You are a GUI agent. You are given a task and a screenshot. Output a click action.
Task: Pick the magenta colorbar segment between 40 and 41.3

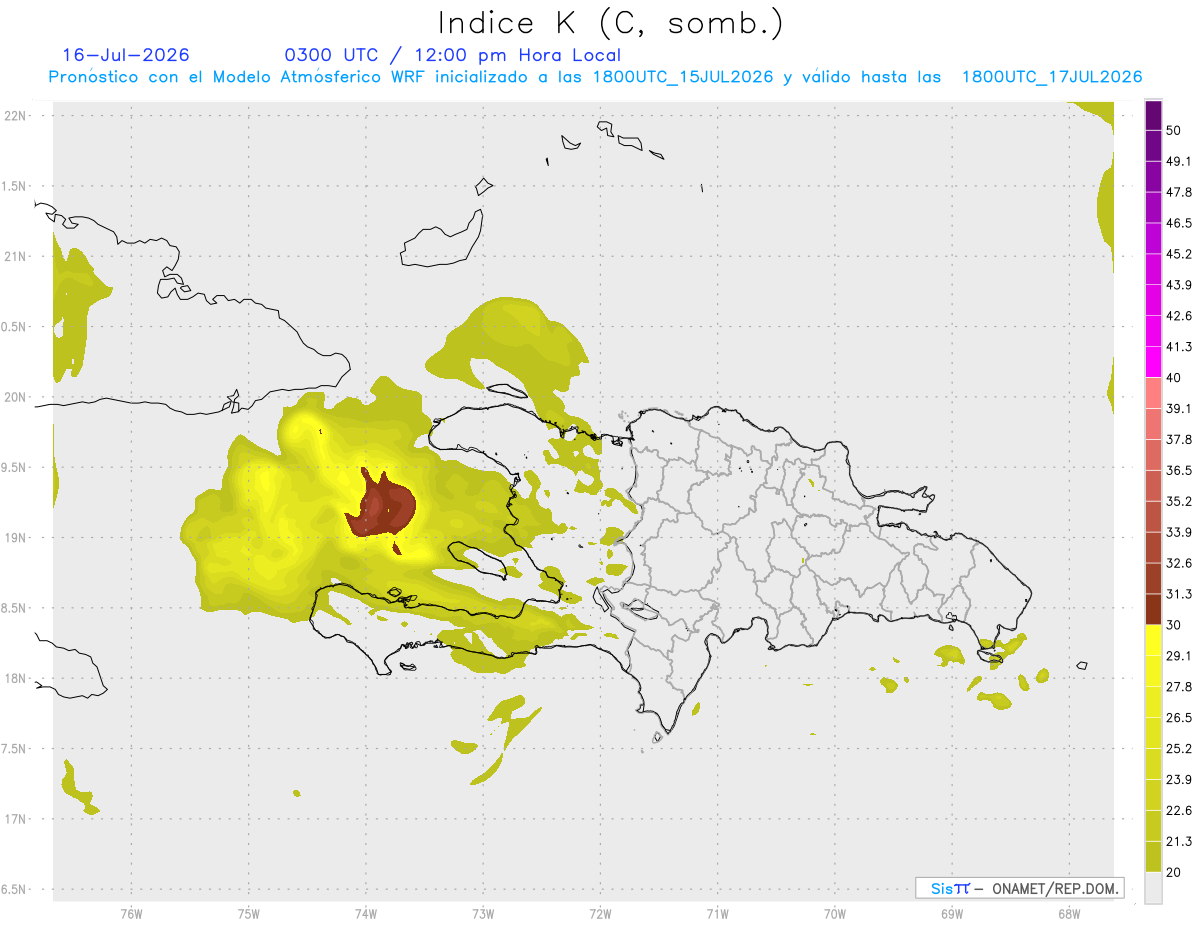1154,363
